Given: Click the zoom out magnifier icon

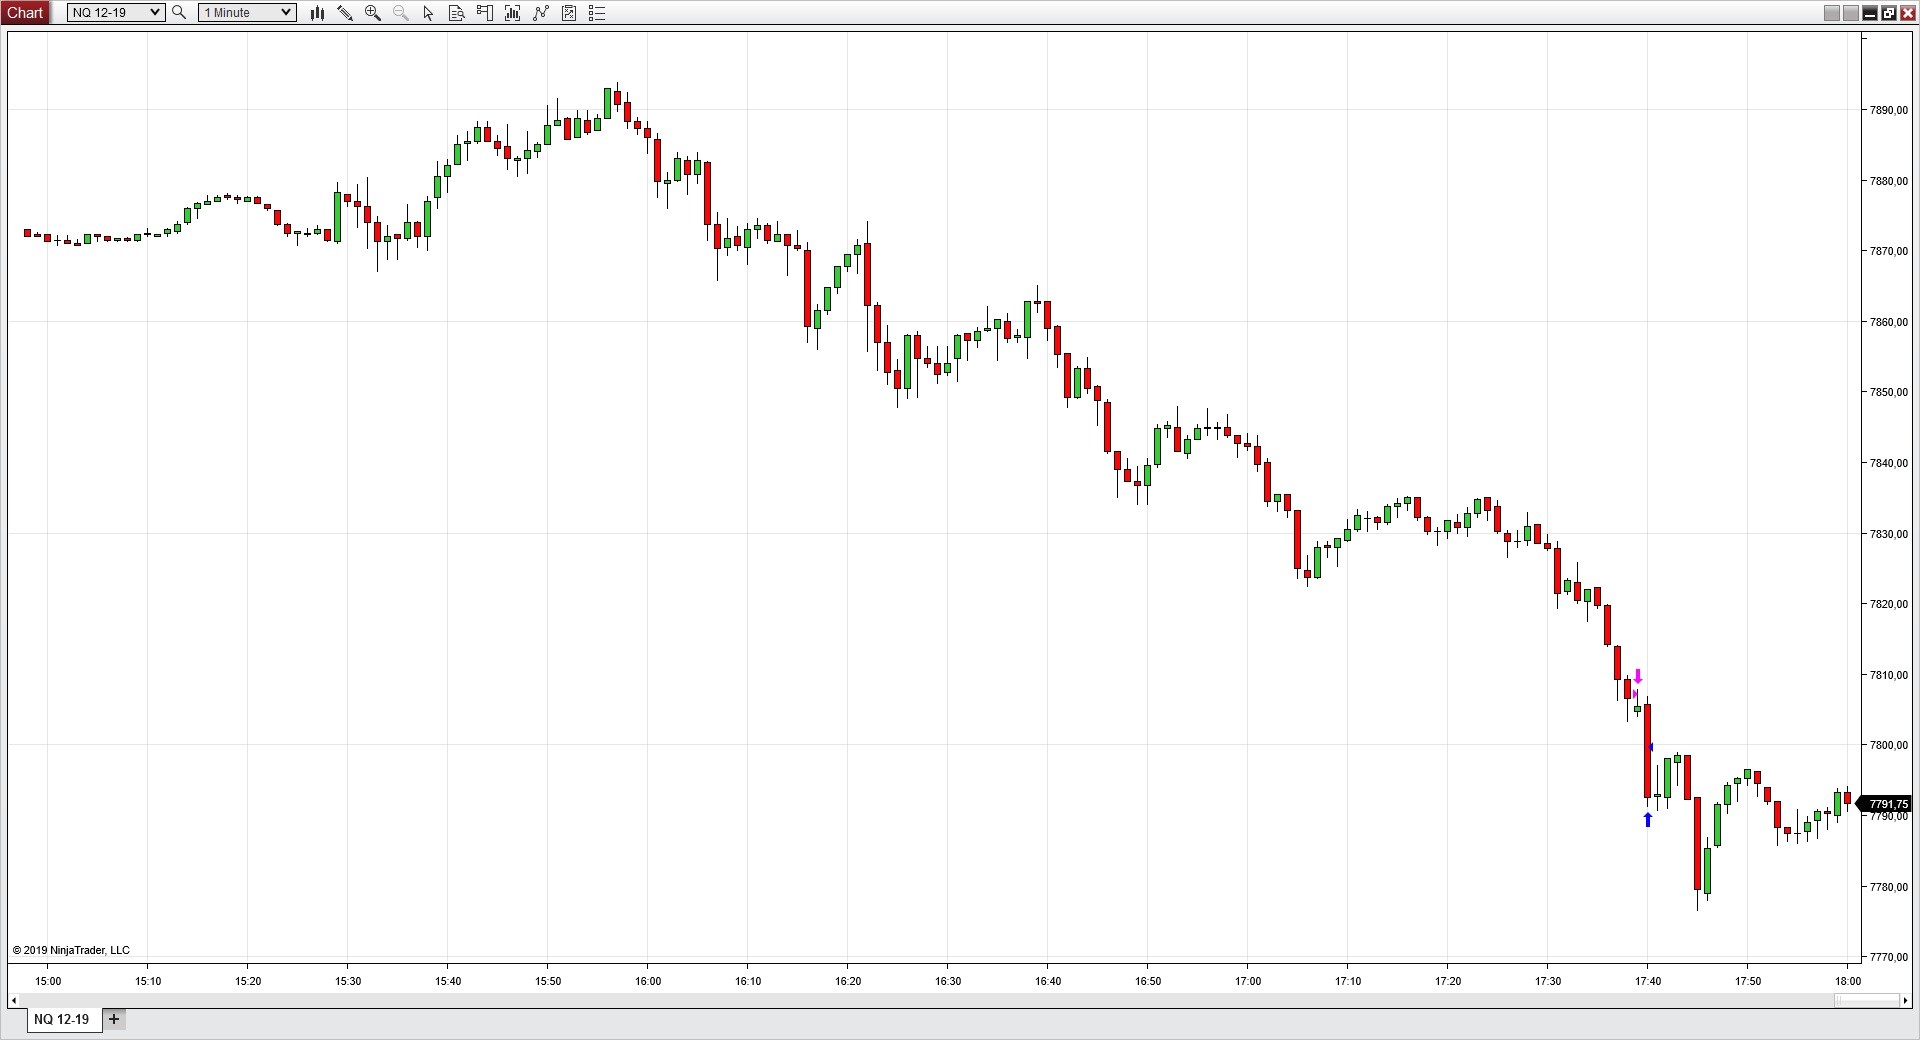Looking at the screenshot, I should tap(401, 13).
